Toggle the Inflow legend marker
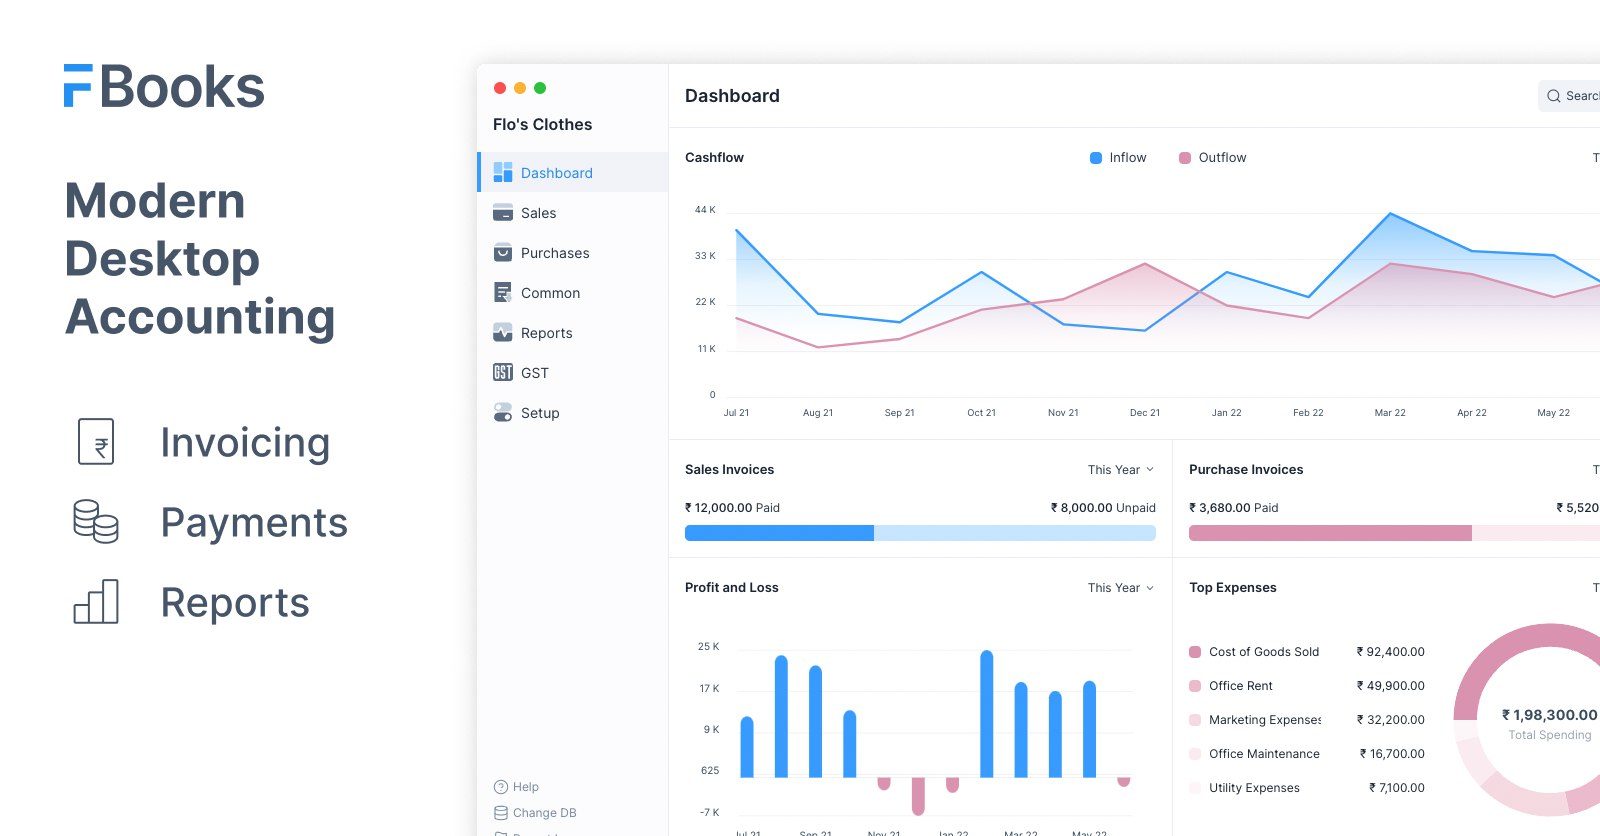The height and width of the screenshot is (836, 1600). [x=1096, y=158]
